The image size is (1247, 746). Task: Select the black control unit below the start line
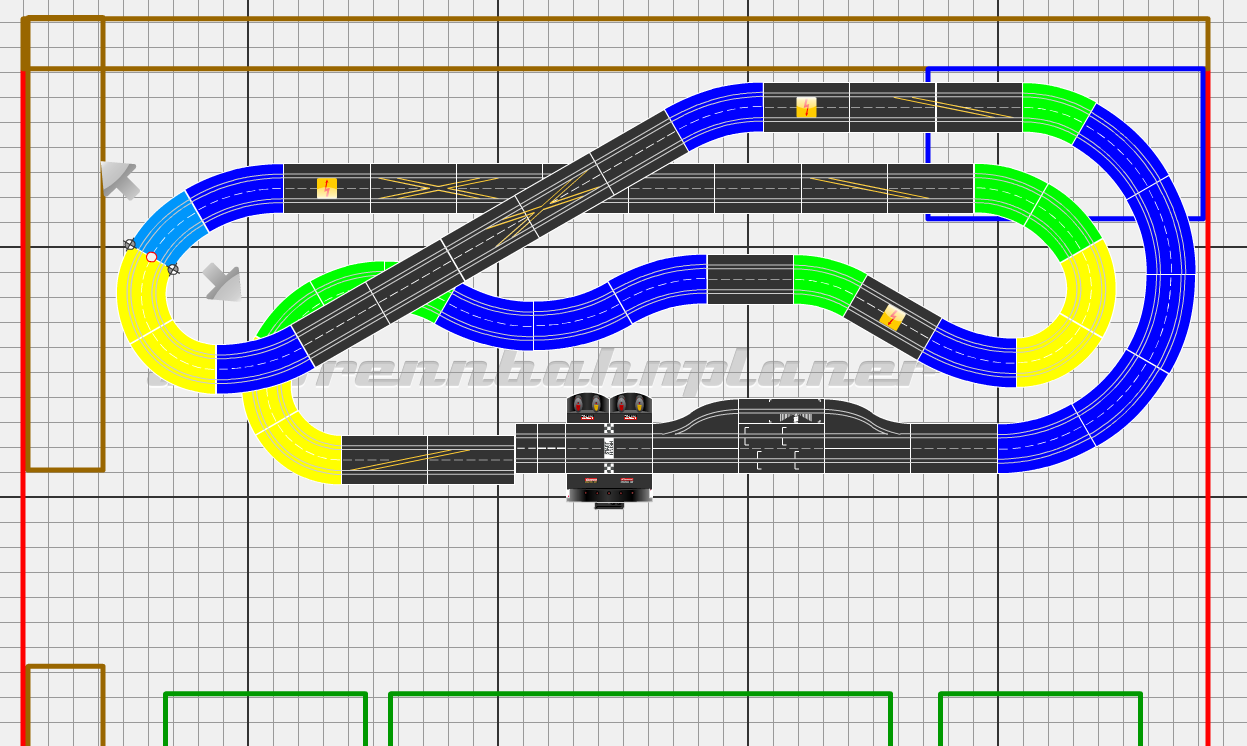(x=609, y=489)
